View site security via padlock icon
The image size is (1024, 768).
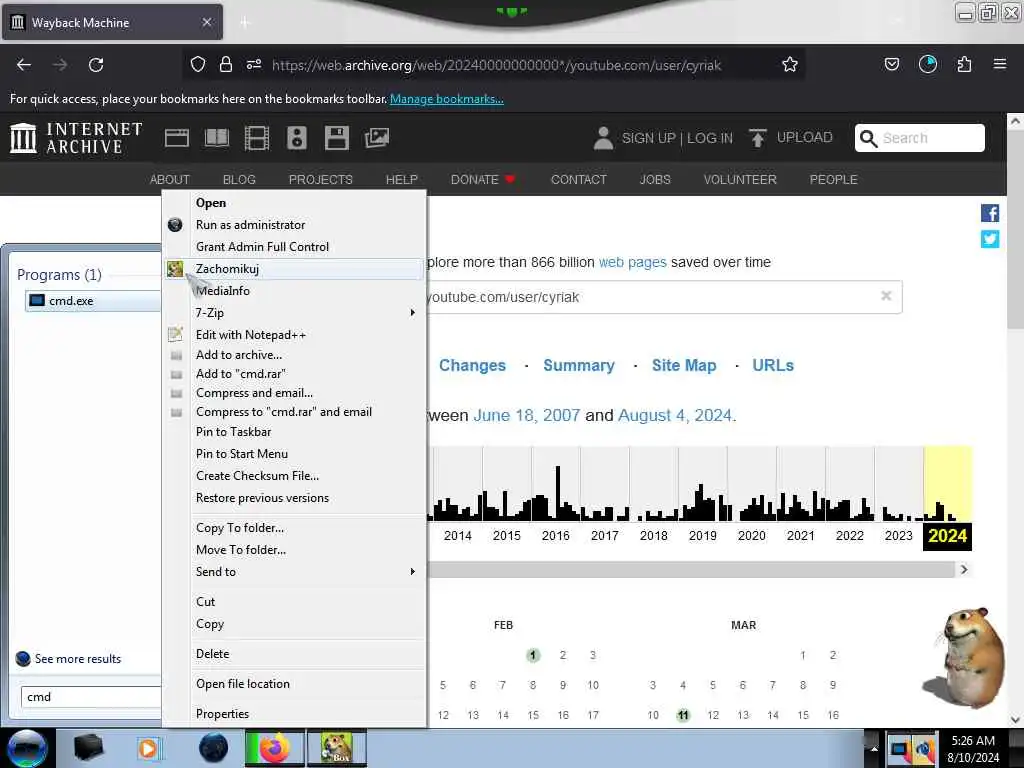(x=226, y=65)
